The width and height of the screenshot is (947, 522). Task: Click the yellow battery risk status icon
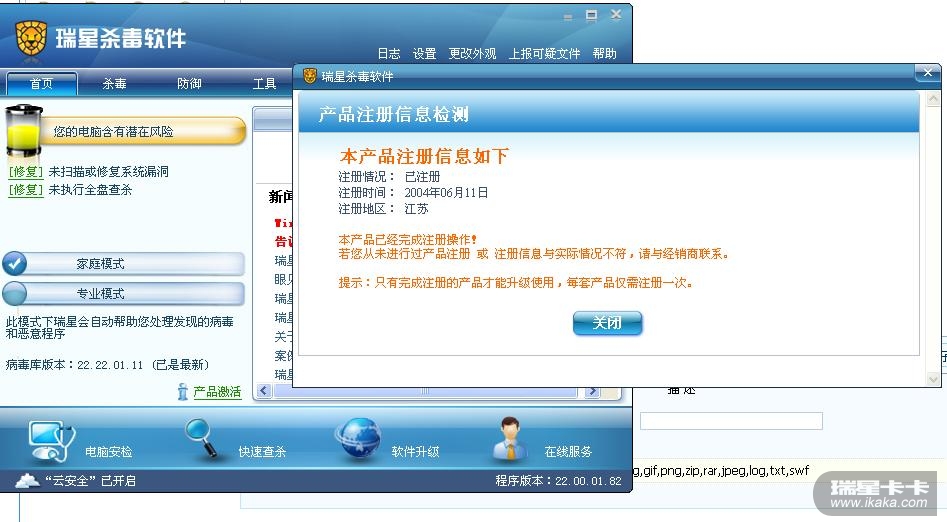coord(24,130)
